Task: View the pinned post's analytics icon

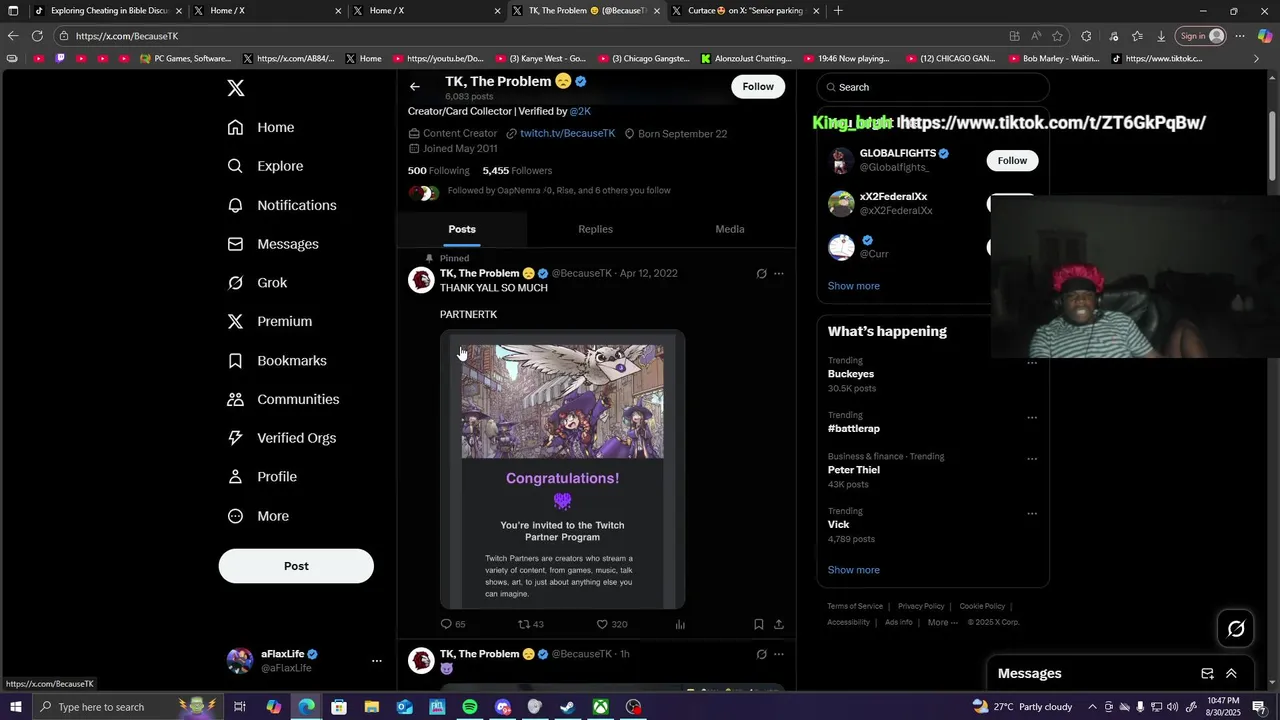Action: (x=680, y=624)
